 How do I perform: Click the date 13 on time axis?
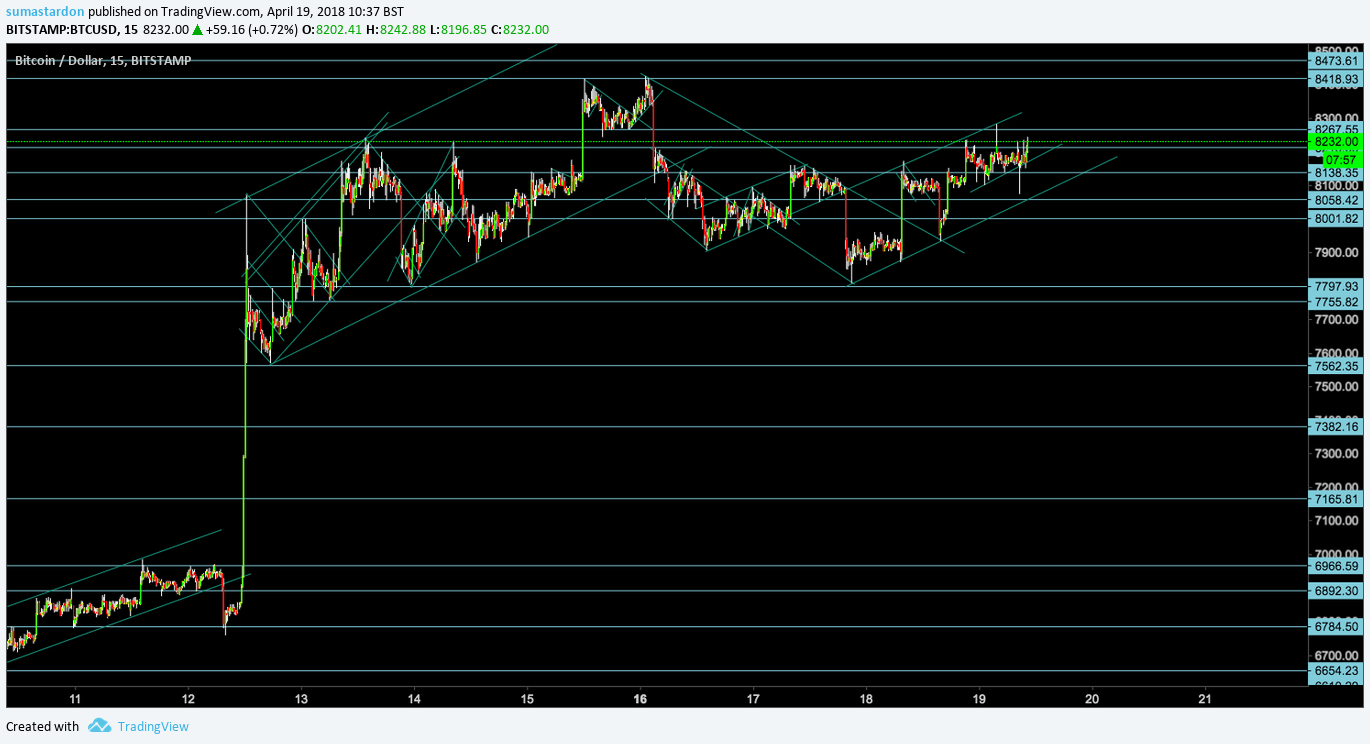point(301,698)
